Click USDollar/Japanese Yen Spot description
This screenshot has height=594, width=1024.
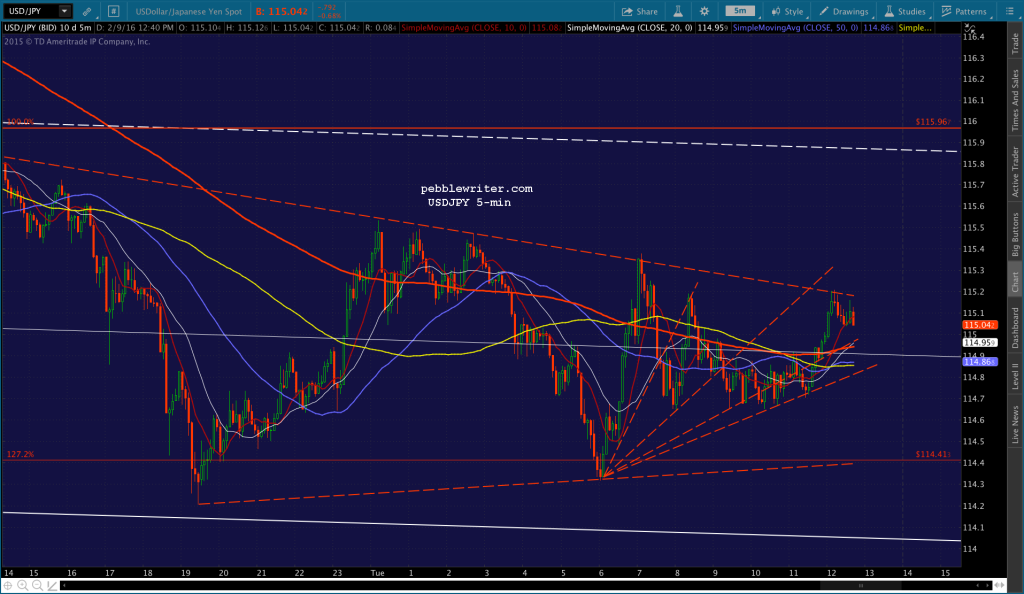pos(189,11)
